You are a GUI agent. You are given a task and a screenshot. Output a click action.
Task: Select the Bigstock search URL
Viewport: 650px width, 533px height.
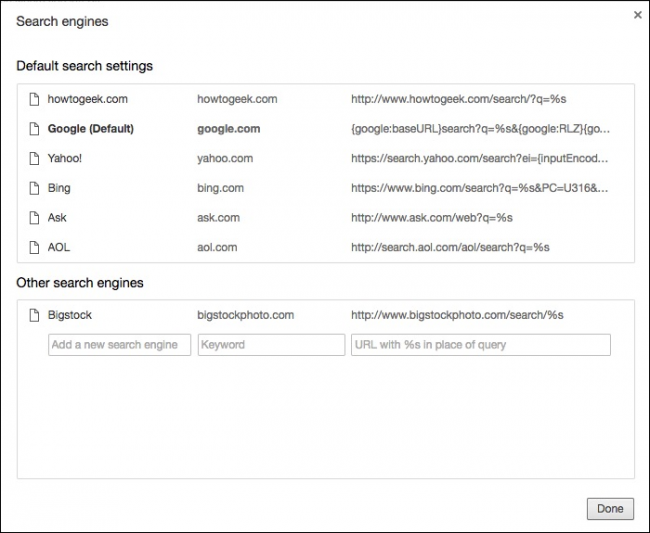457,315
